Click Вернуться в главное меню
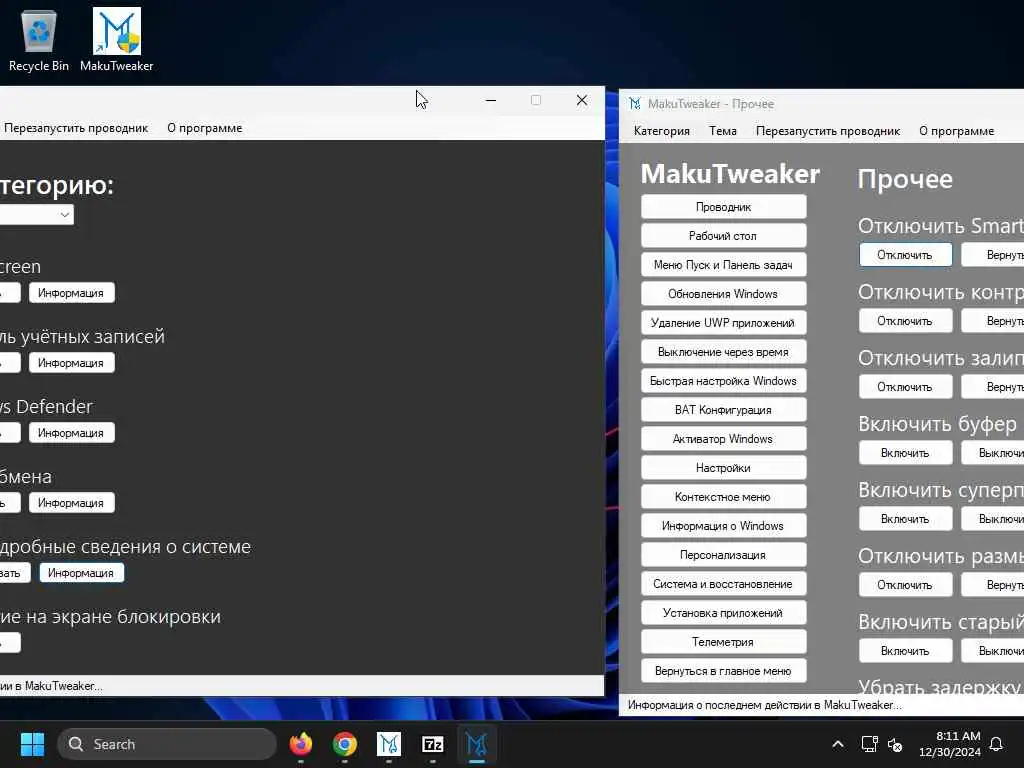The height and width of the screenshot is (768, 1024). point(724,671)
